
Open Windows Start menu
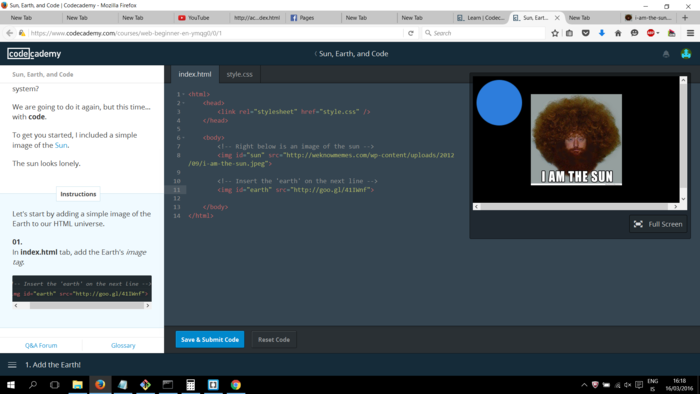click(11, 385)
